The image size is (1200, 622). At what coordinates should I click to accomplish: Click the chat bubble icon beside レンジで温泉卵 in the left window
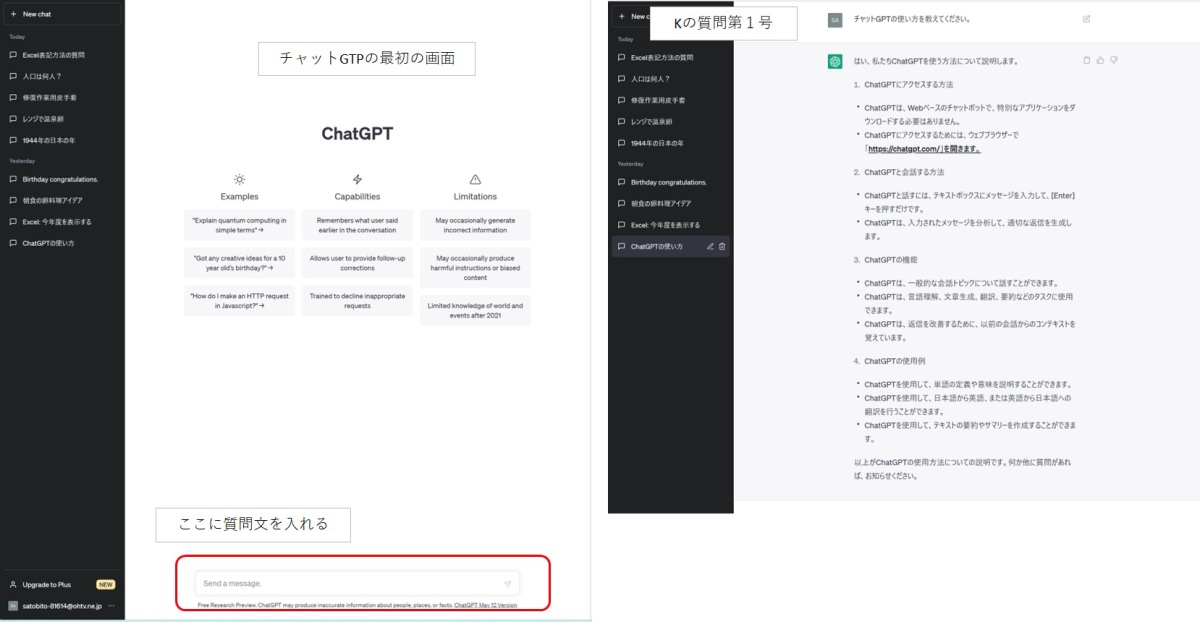point(13,119)
